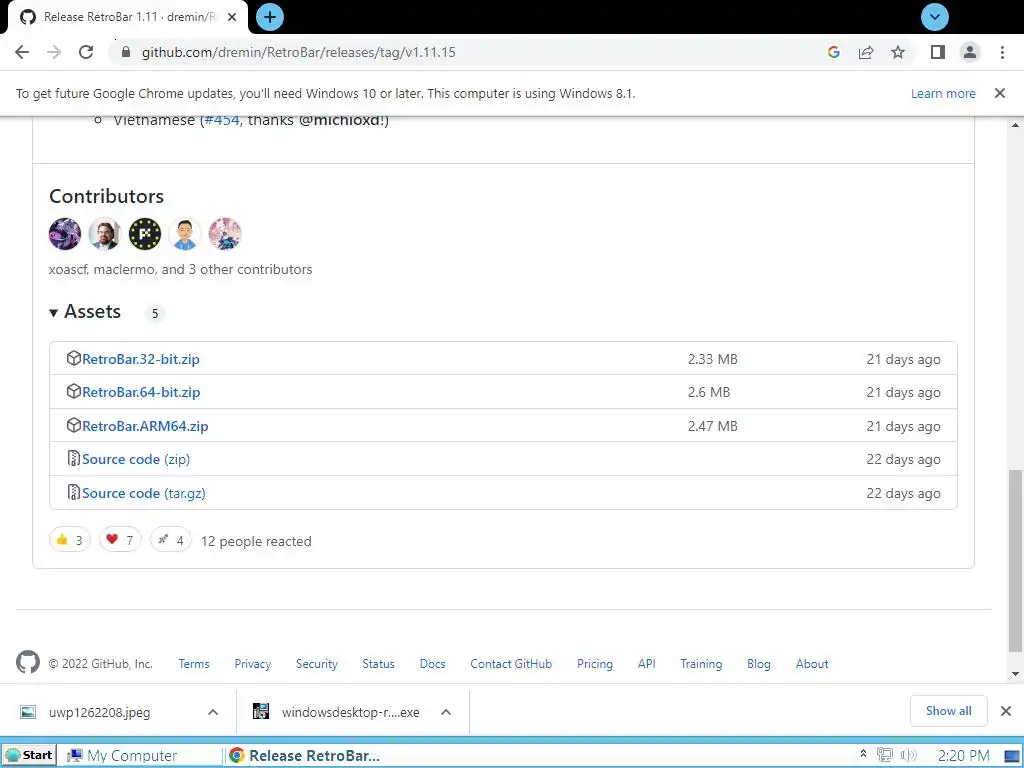The width and height of the screenshot is (1024, 768).
Task: Open the Blog footer link
Action: pyautogui.click(x=759, y=664)
